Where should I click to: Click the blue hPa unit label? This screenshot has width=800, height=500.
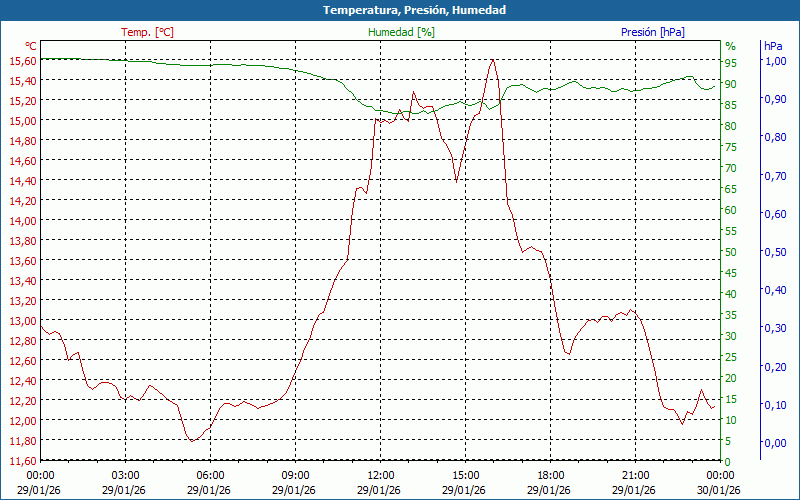point(773,46)
